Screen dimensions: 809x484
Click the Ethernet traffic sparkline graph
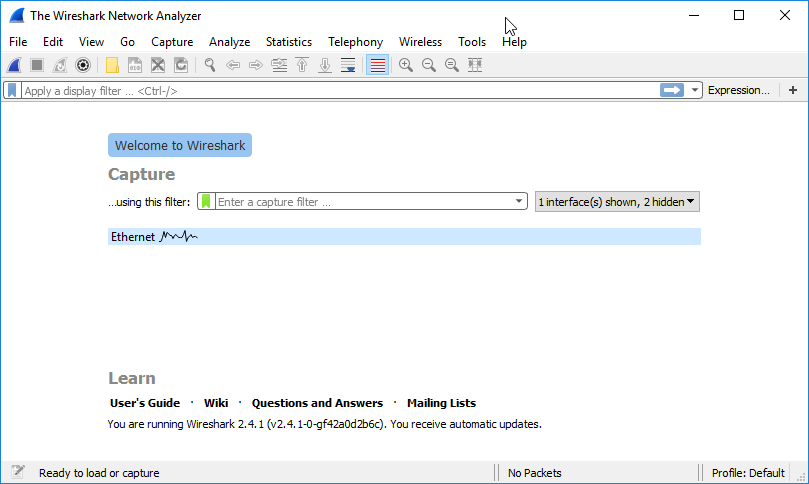click(x=179, y=236)
